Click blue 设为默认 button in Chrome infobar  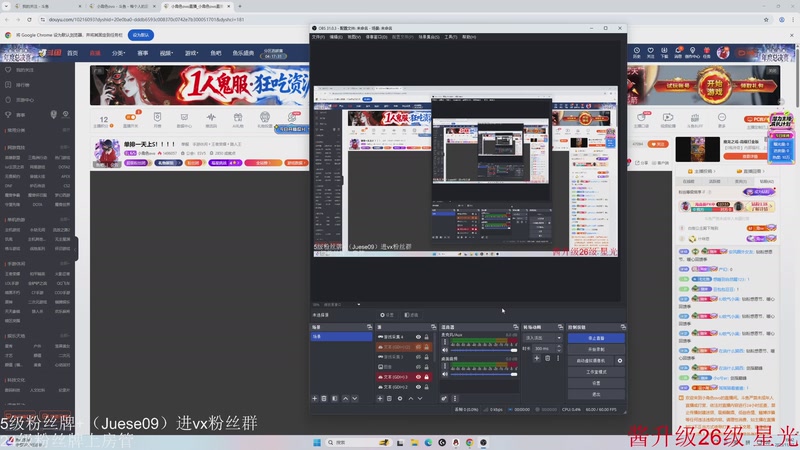pyautogui.click(x=141, y=35)
